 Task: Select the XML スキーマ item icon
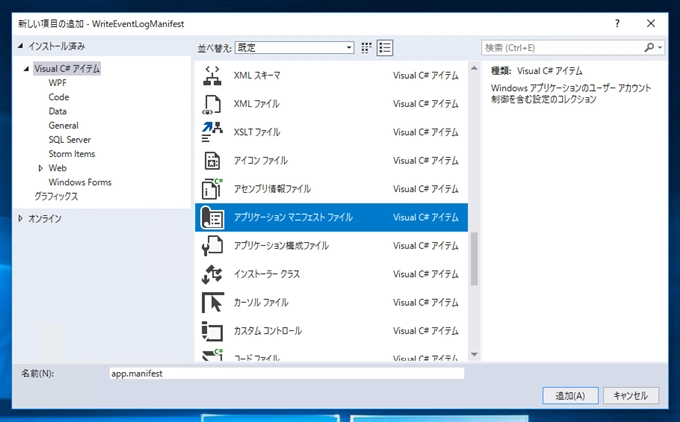pos(212,75)
